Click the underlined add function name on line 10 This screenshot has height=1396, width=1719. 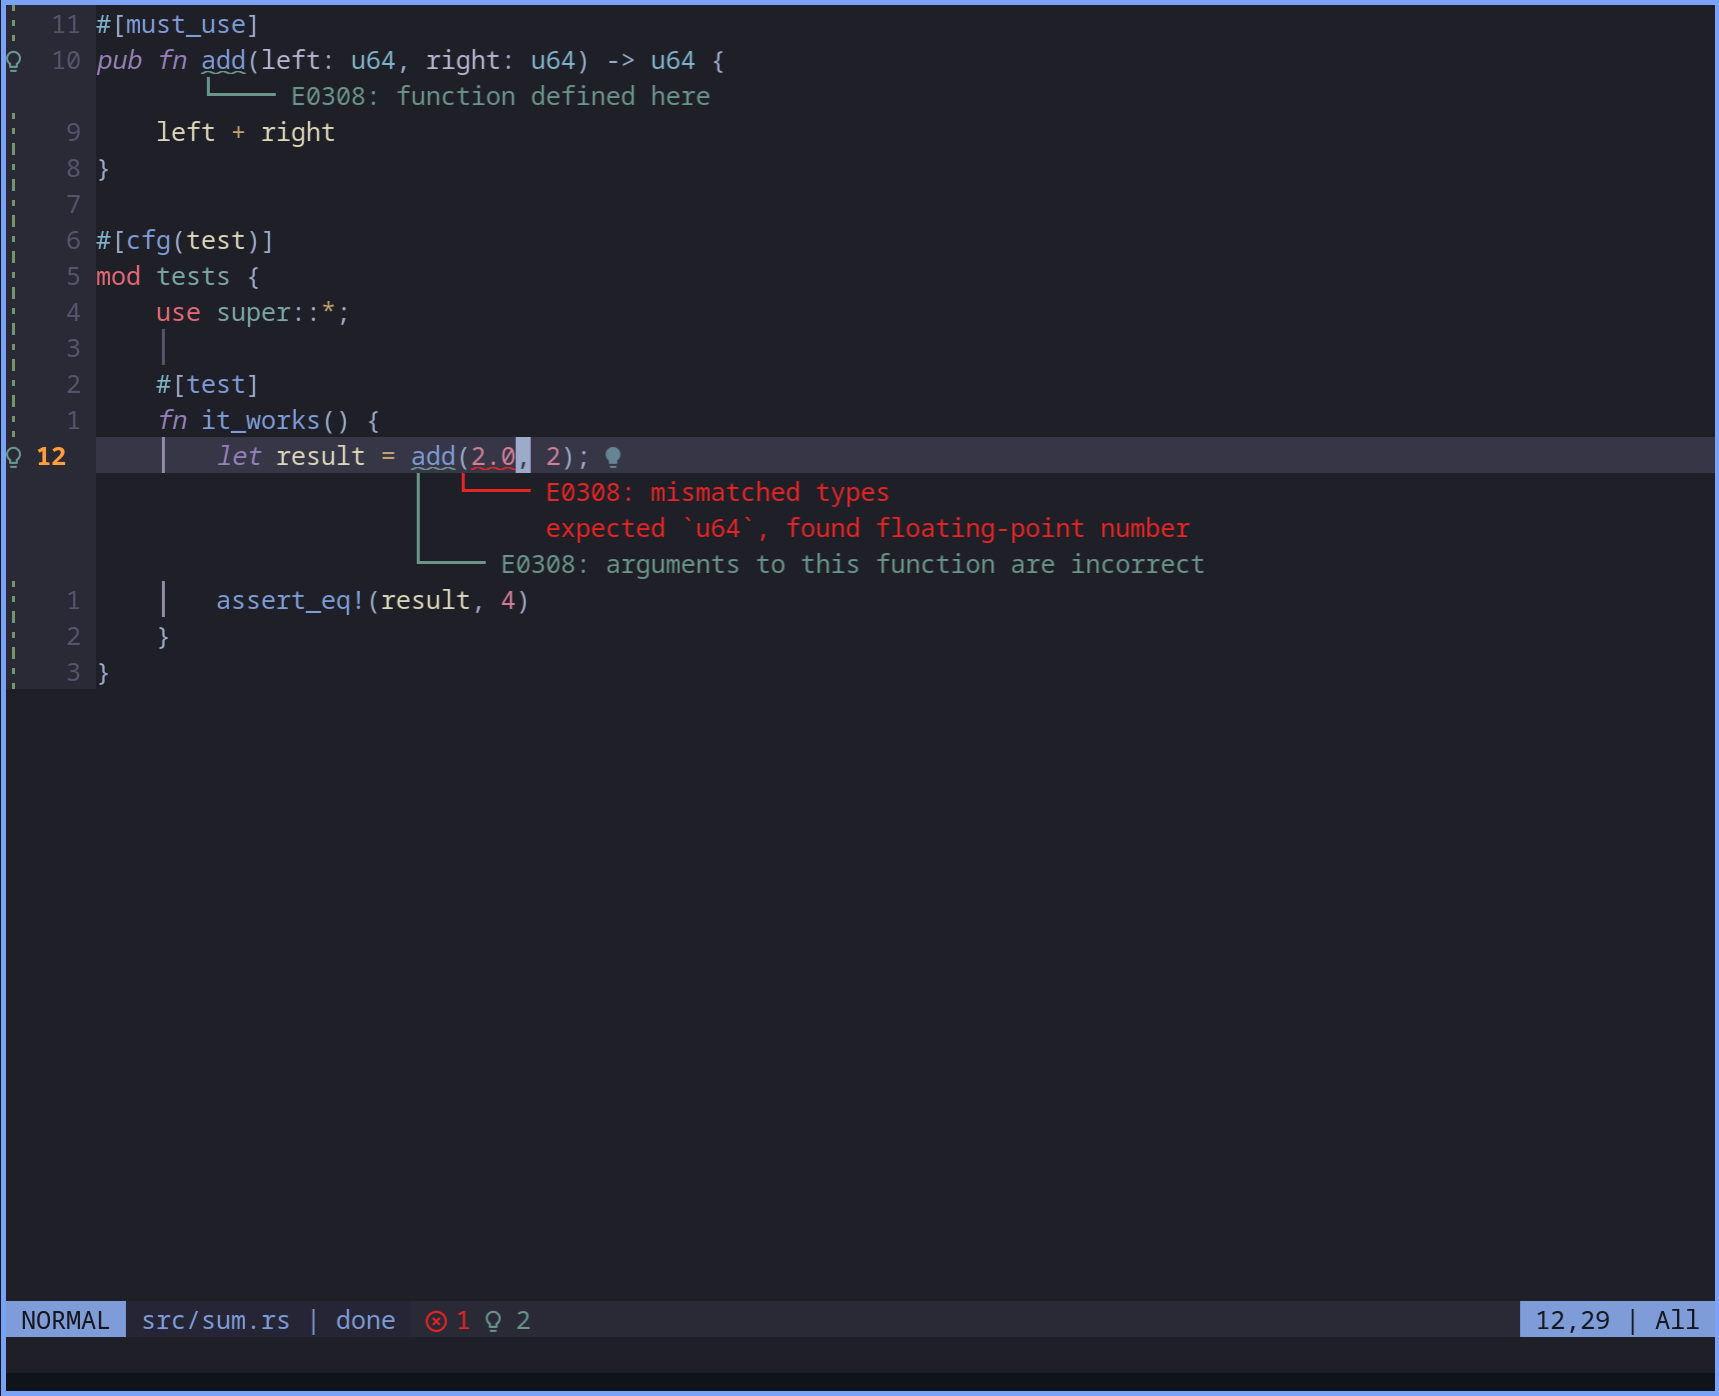coord(223,60)
